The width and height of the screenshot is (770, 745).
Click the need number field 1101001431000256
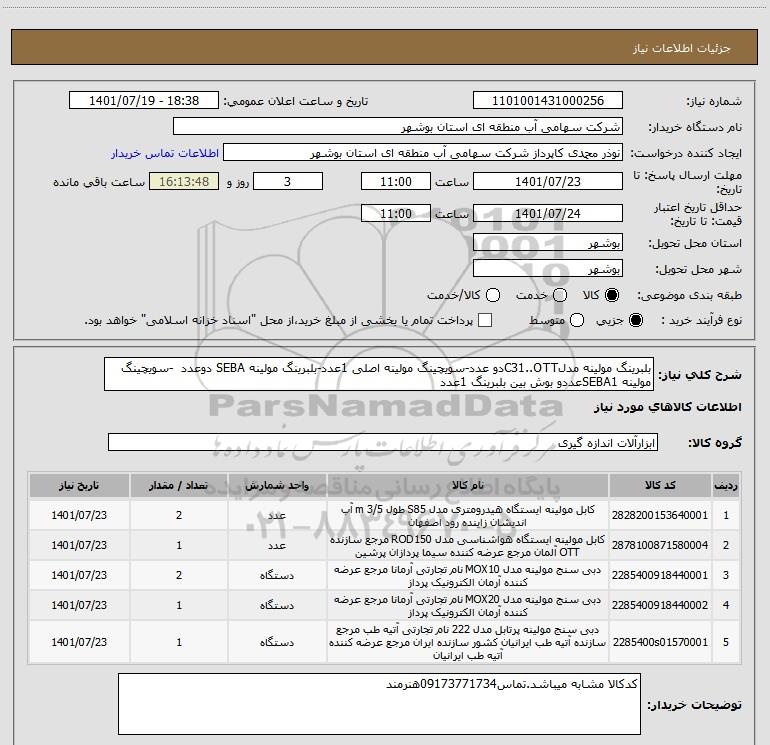click(548, 101)
